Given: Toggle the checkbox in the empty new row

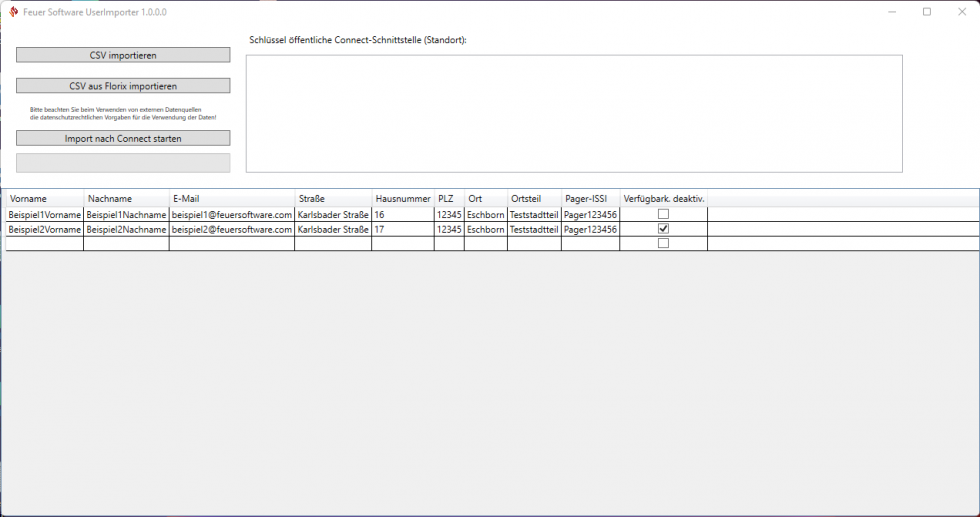Looking at the screenshot, I should [663, 243].
